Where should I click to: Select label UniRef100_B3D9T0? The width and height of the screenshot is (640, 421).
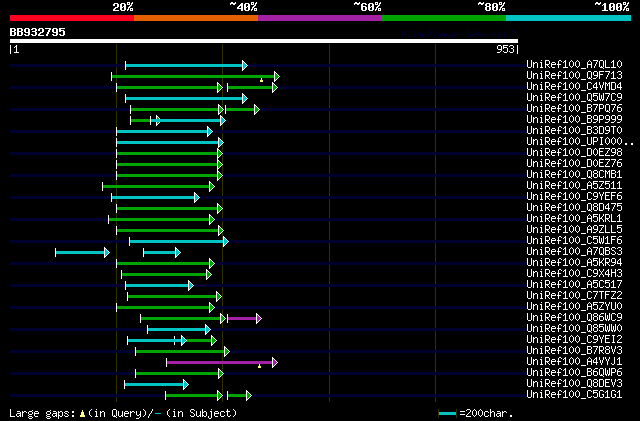574,130
